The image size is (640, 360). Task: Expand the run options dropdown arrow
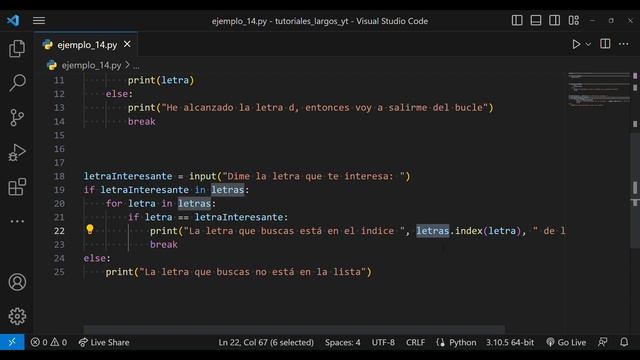point(588,44)
